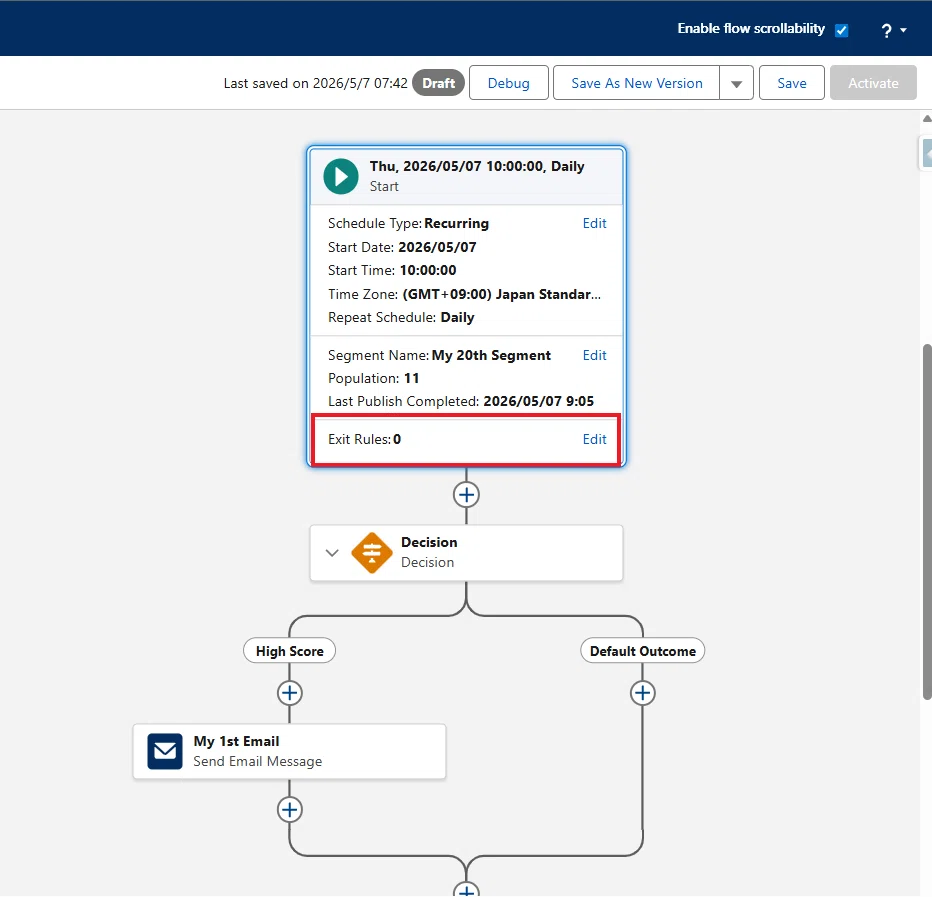This screenshot has height=897, width=932.
Task: Select the High Score outcome label
Action: (289, 651)
